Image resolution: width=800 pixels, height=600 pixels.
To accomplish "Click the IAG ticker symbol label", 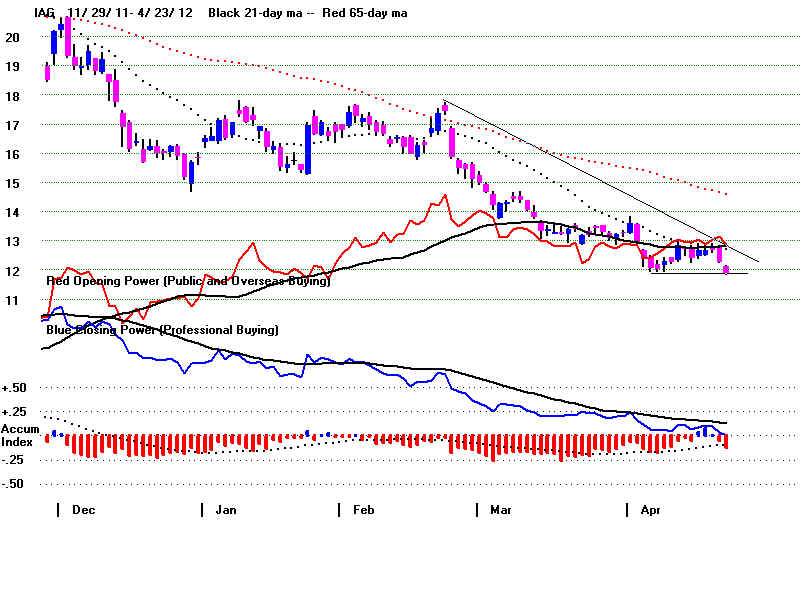I will click(x=43, y=13).
